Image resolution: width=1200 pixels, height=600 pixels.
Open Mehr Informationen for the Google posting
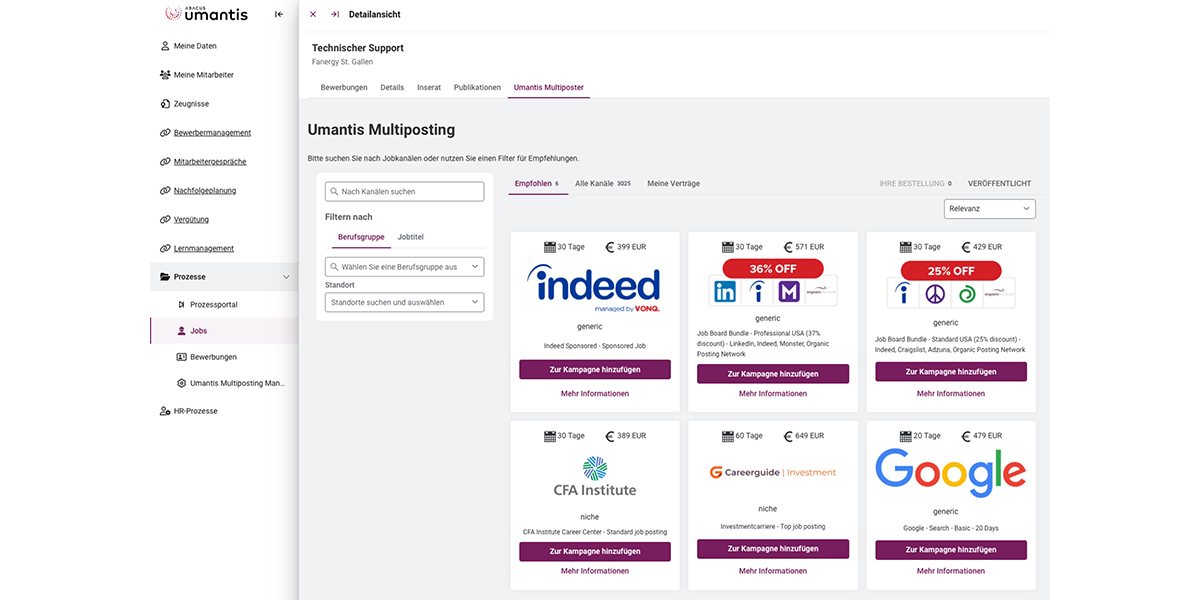950,570
